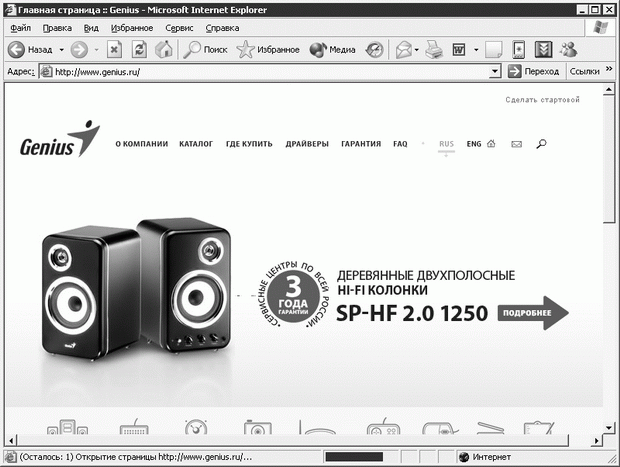Image resolution: width=620 pixels, height=467 pixels.
Task: Open the History clock icon in toolbar
Action: [374, 49]
